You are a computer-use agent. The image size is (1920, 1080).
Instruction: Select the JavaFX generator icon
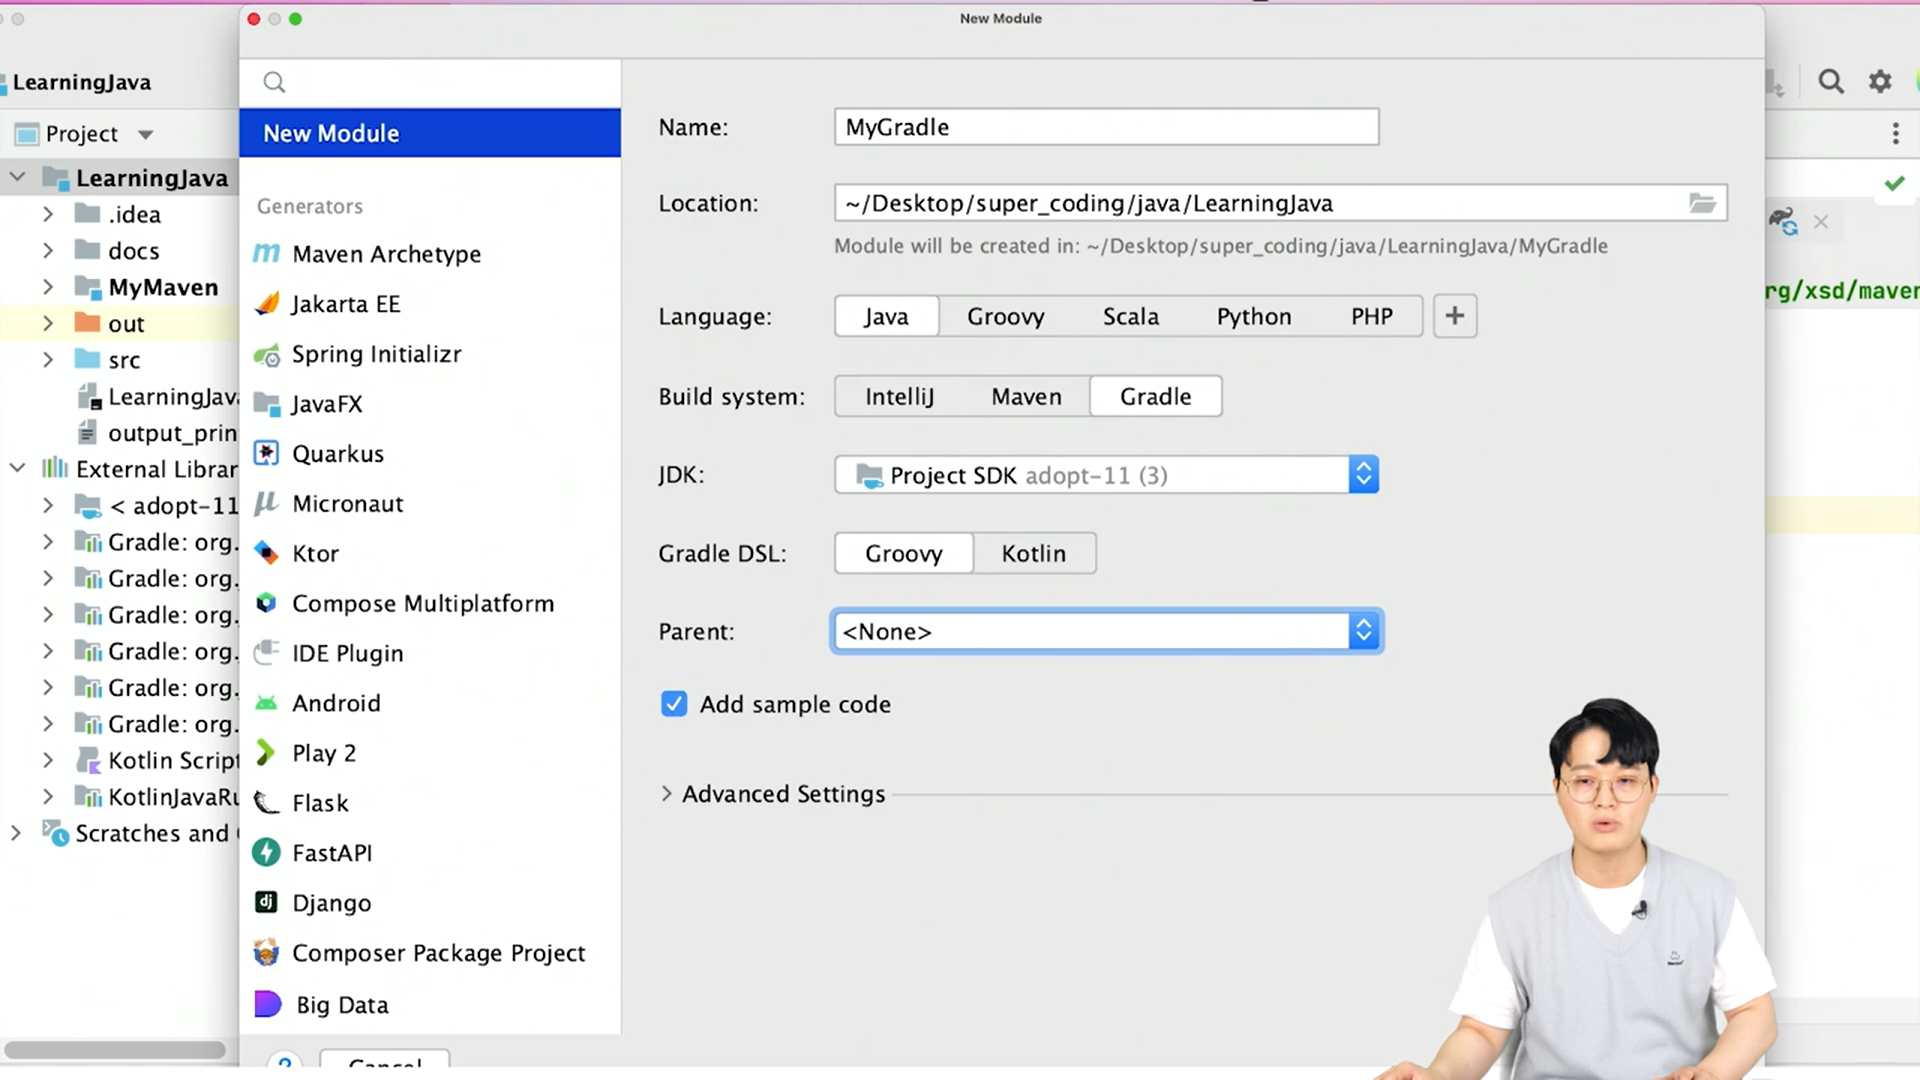[266, 404]
